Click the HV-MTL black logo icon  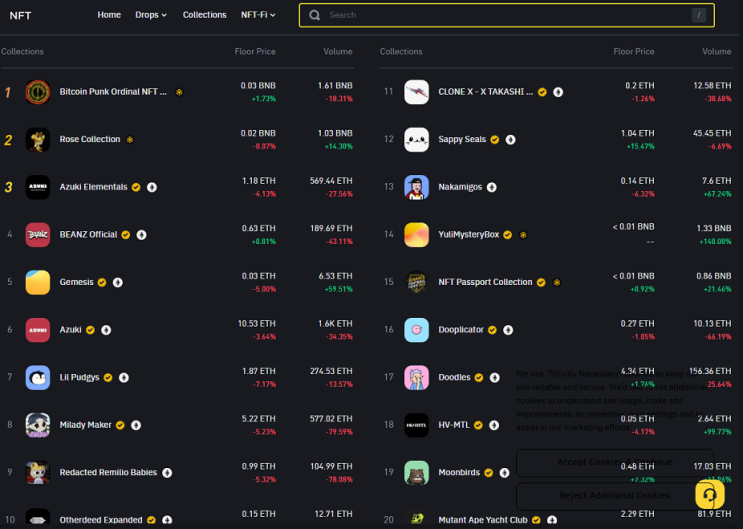click(417, 425)
